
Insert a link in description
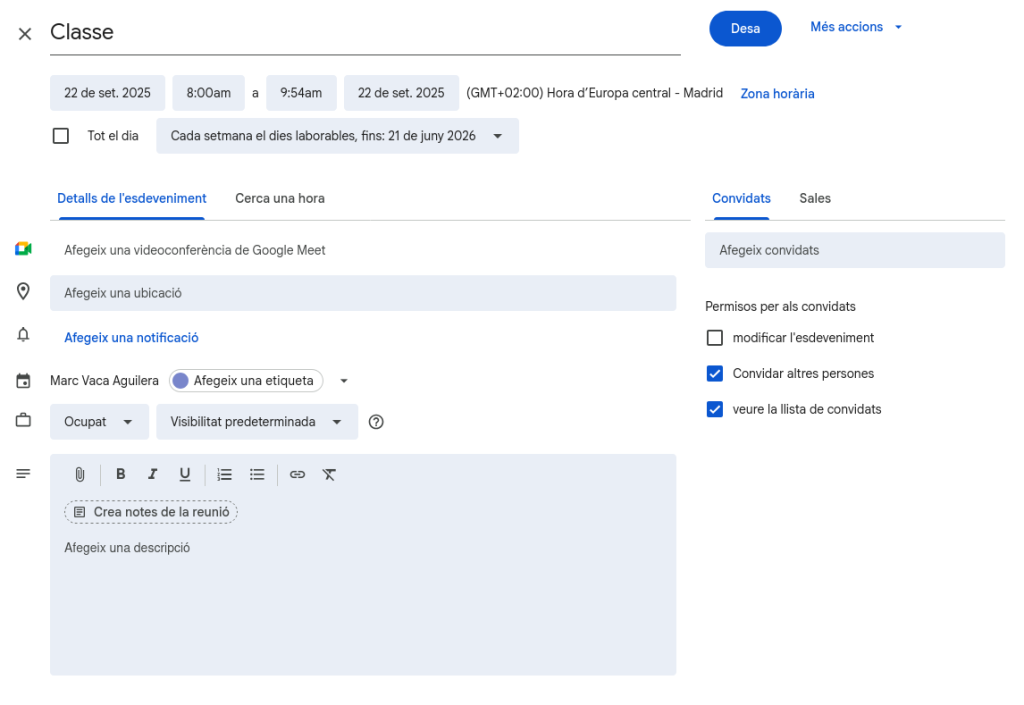[297, 475]
